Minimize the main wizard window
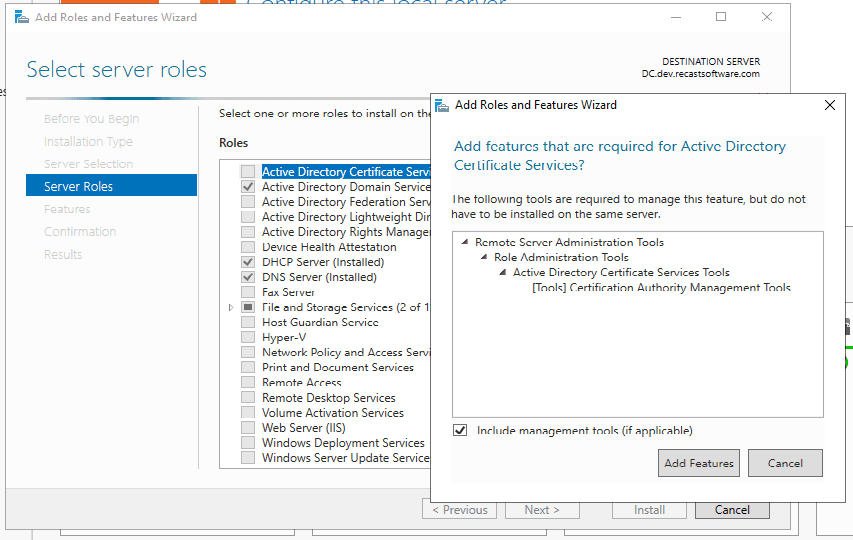 pos(675,17)
